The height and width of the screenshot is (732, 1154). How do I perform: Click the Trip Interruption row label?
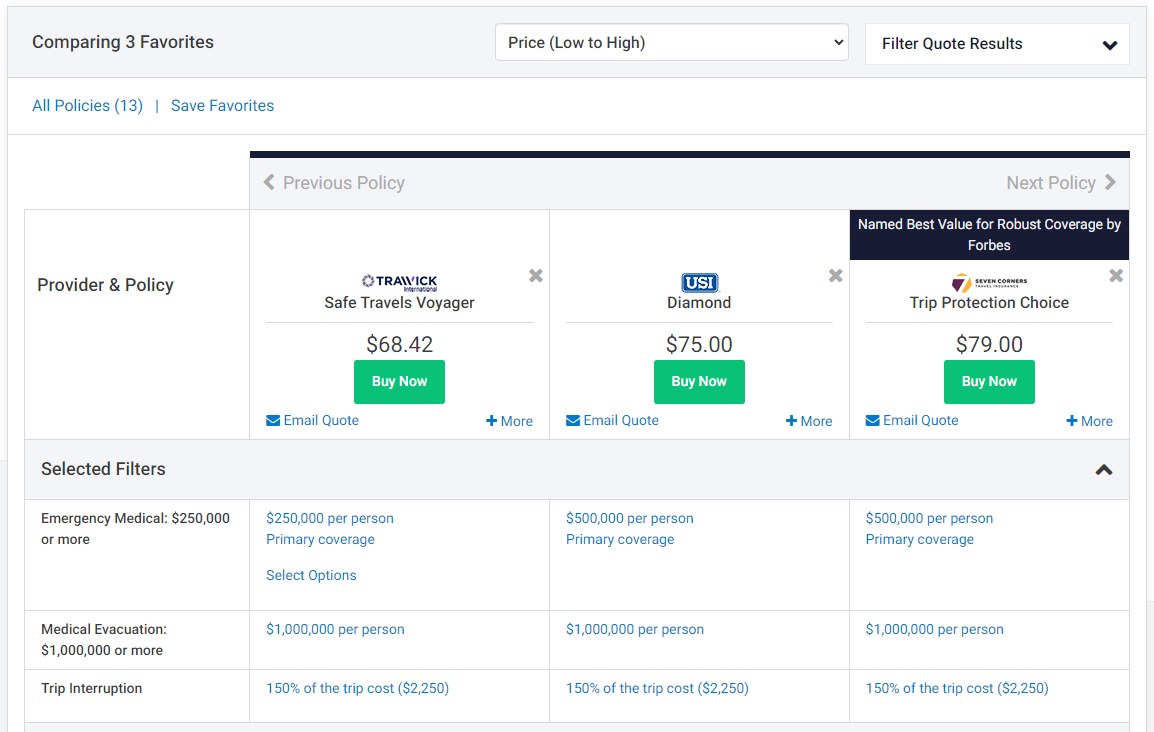point(91,689)
